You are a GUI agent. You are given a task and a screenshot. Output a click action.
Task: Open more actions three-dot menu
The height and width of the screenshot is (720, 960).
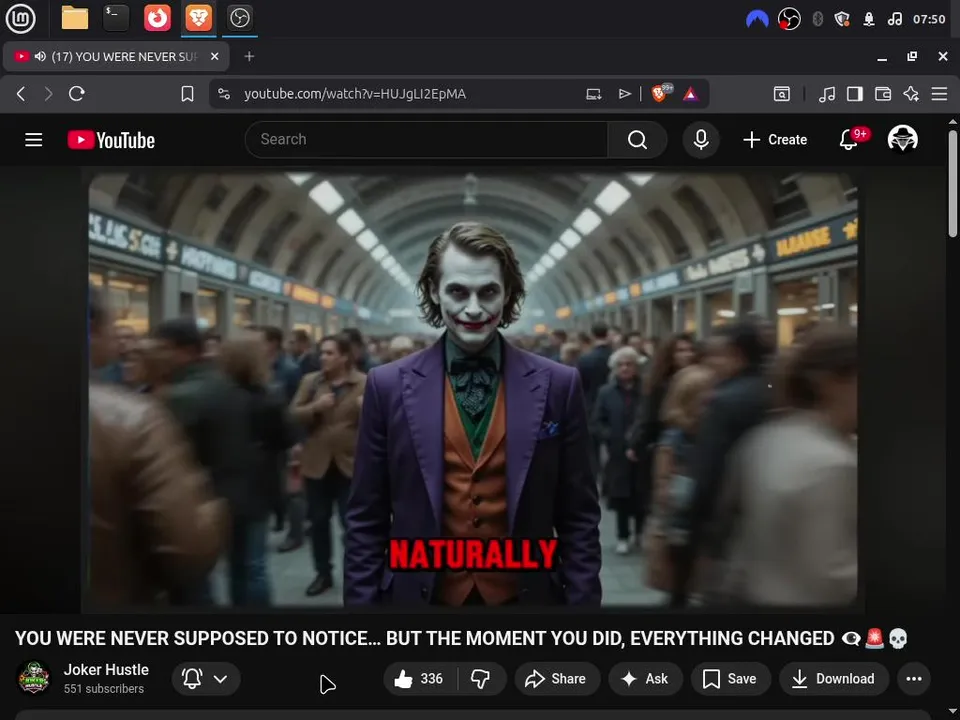(914, 678)
